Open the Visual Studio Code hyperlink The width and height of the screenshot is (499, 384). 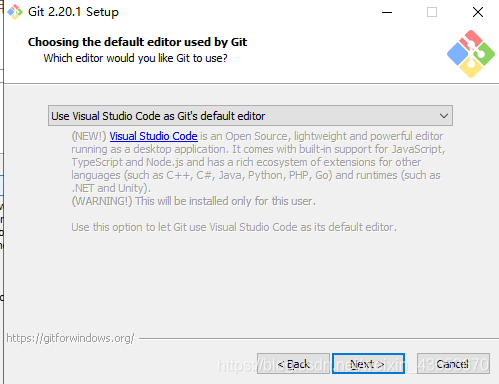154,136
